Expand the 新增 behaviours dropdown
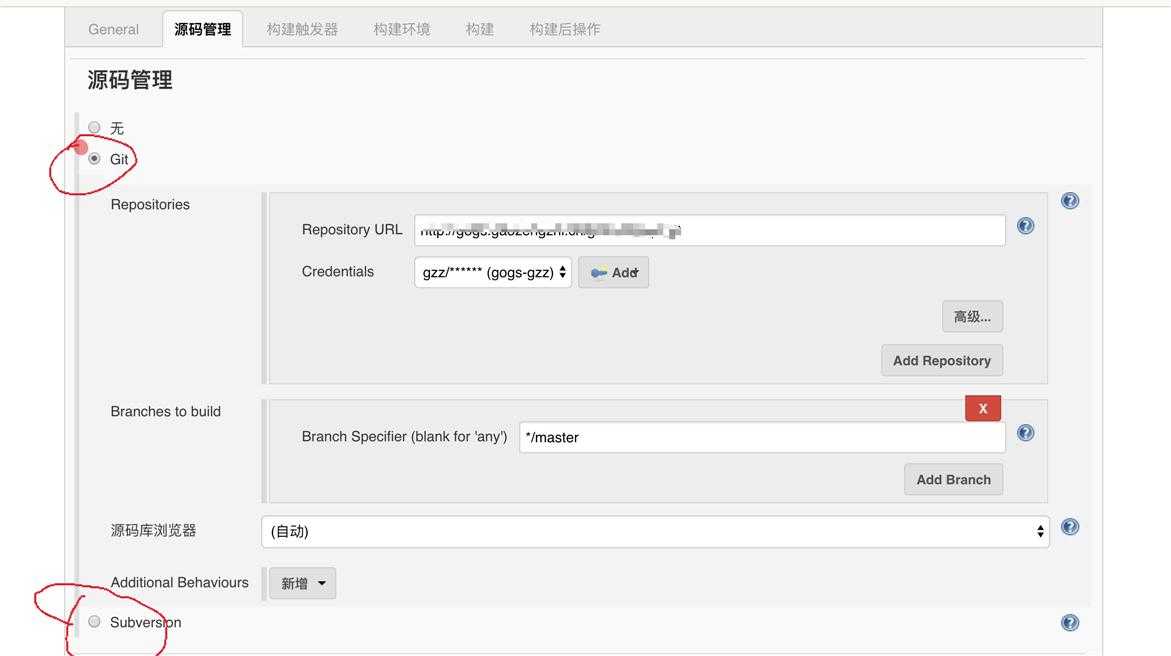The width and height of the screenshot is (1171, 656). tap(302, 584)
